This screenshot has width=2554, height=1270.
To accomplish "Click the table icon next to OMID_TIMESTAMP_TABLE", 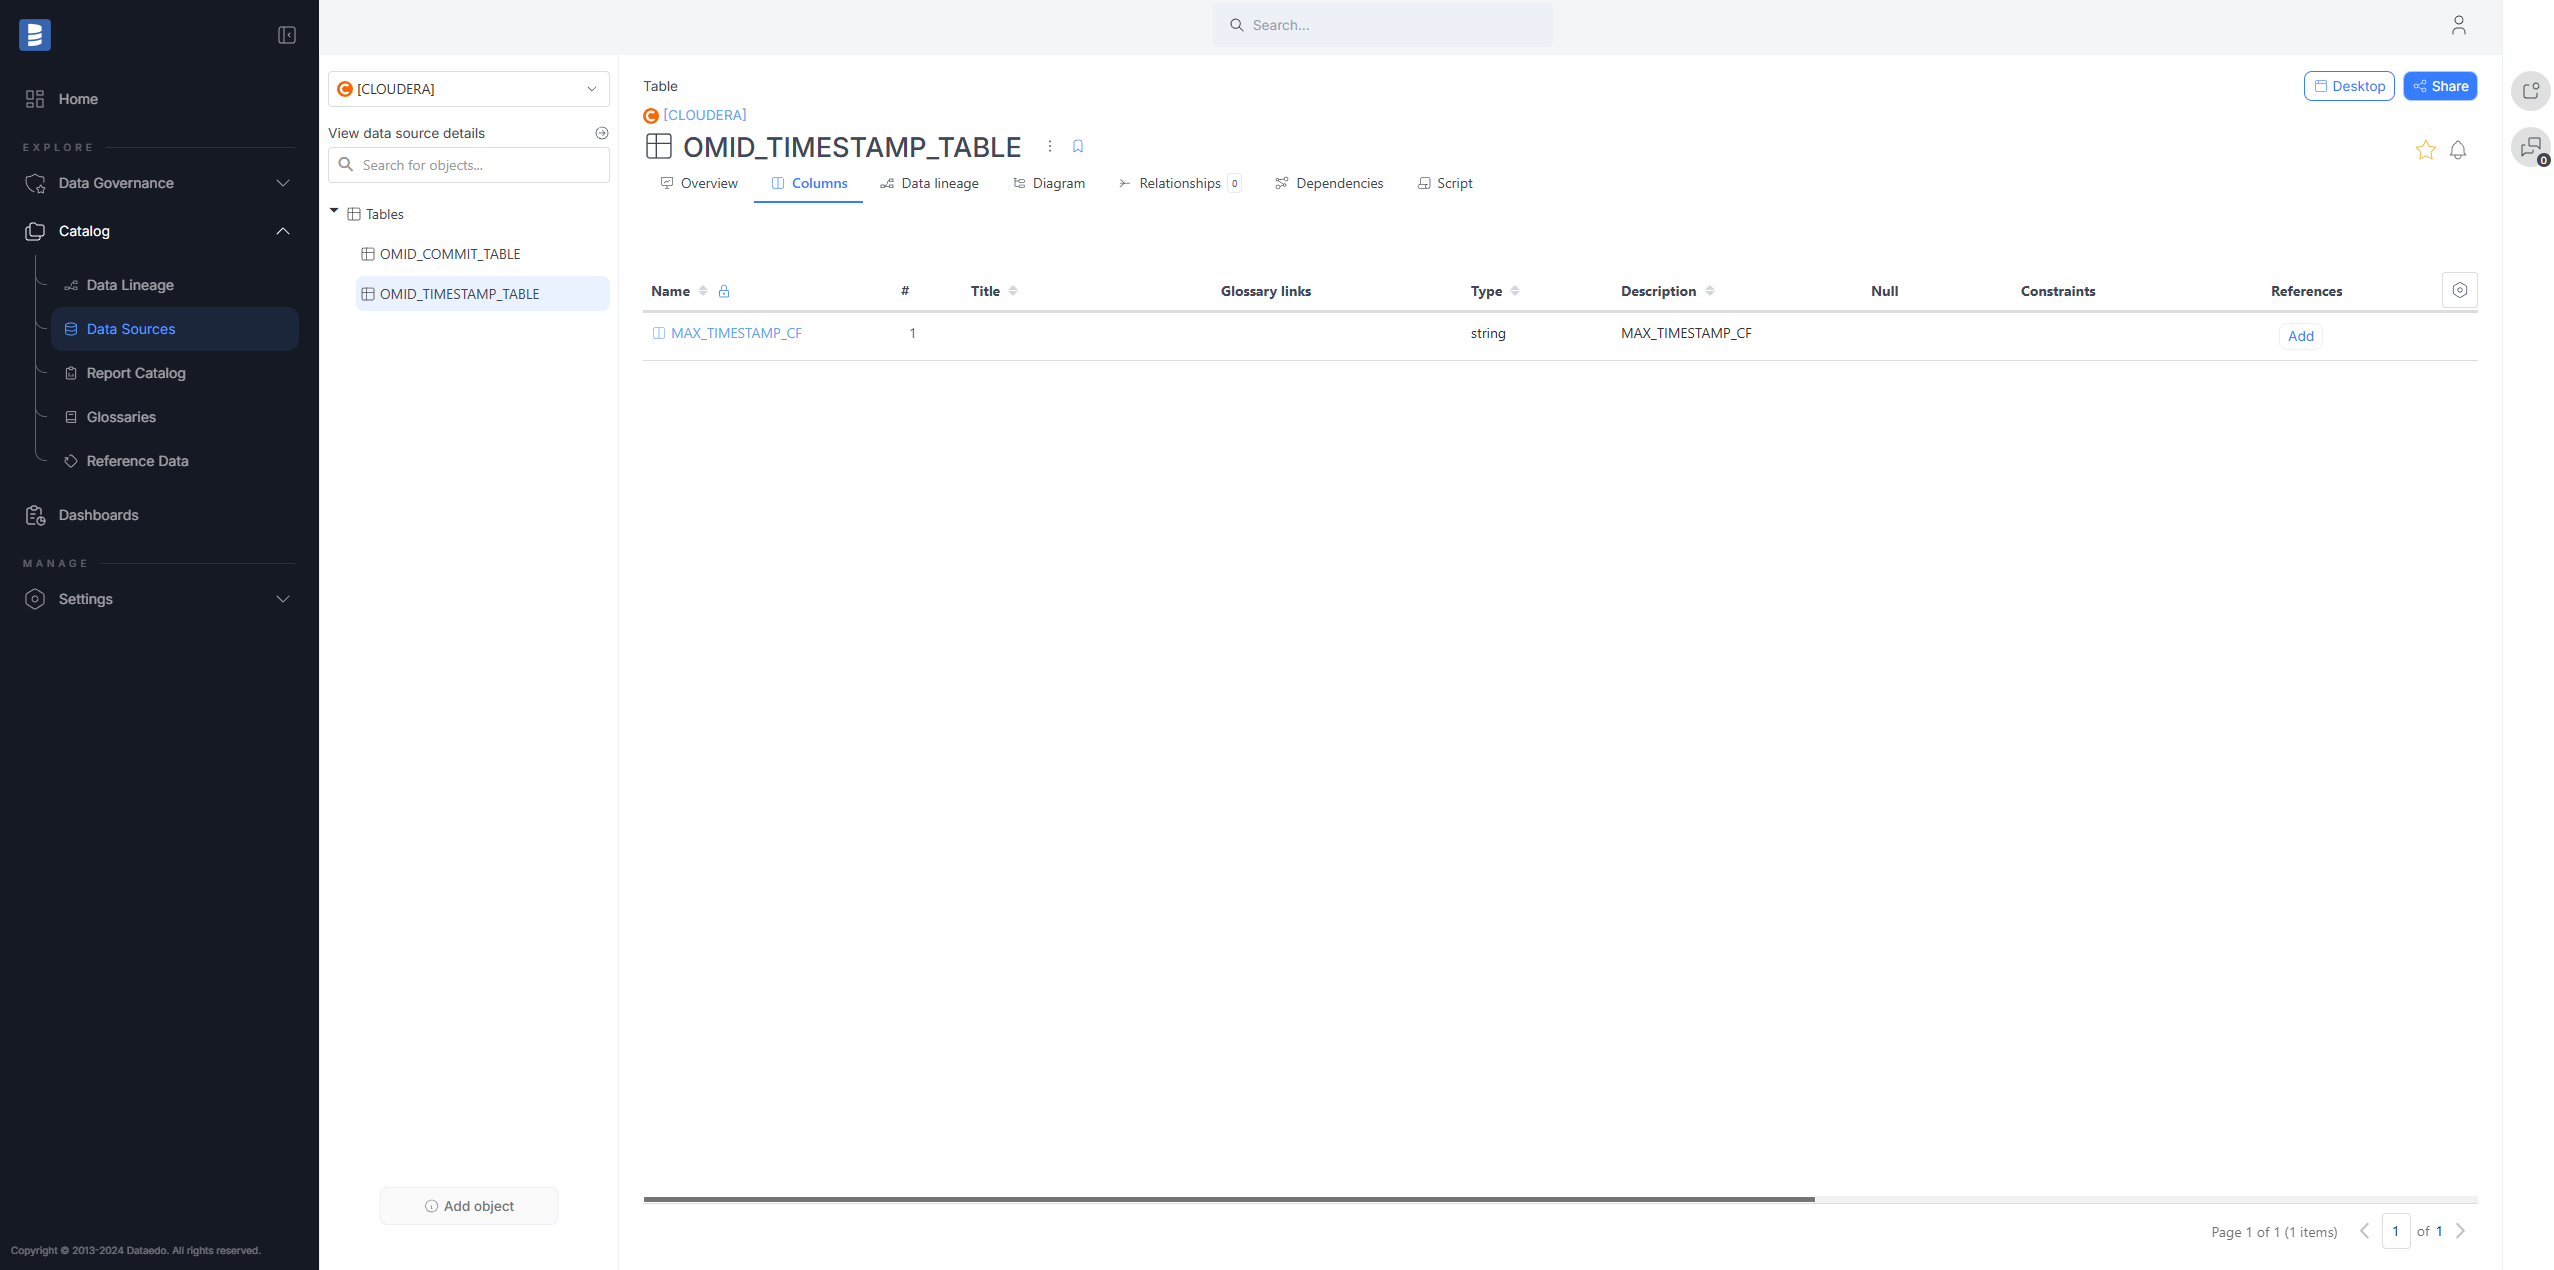I will point(366,293).
